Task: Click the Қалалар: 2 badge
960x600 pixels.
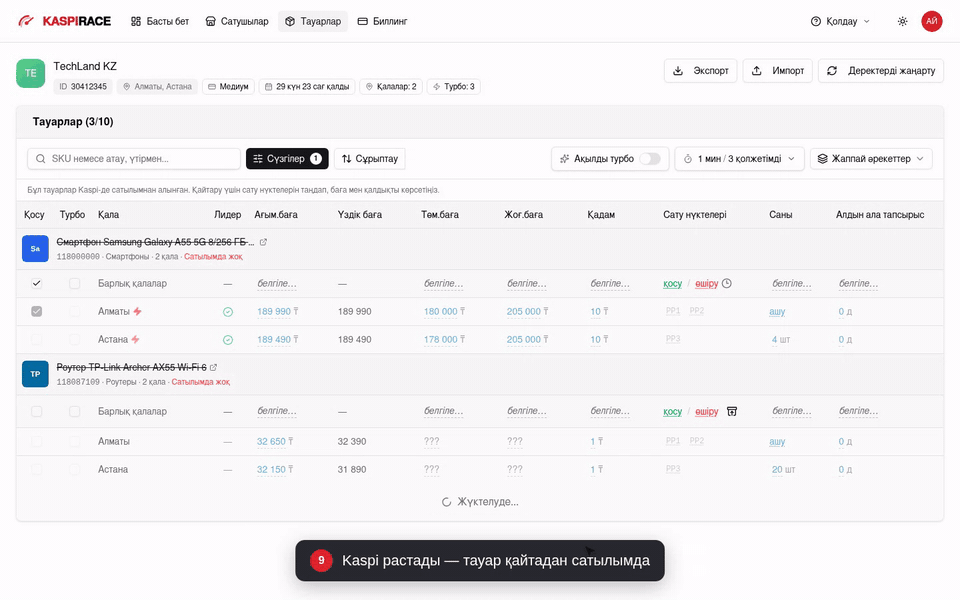Action: click(391, 86)
